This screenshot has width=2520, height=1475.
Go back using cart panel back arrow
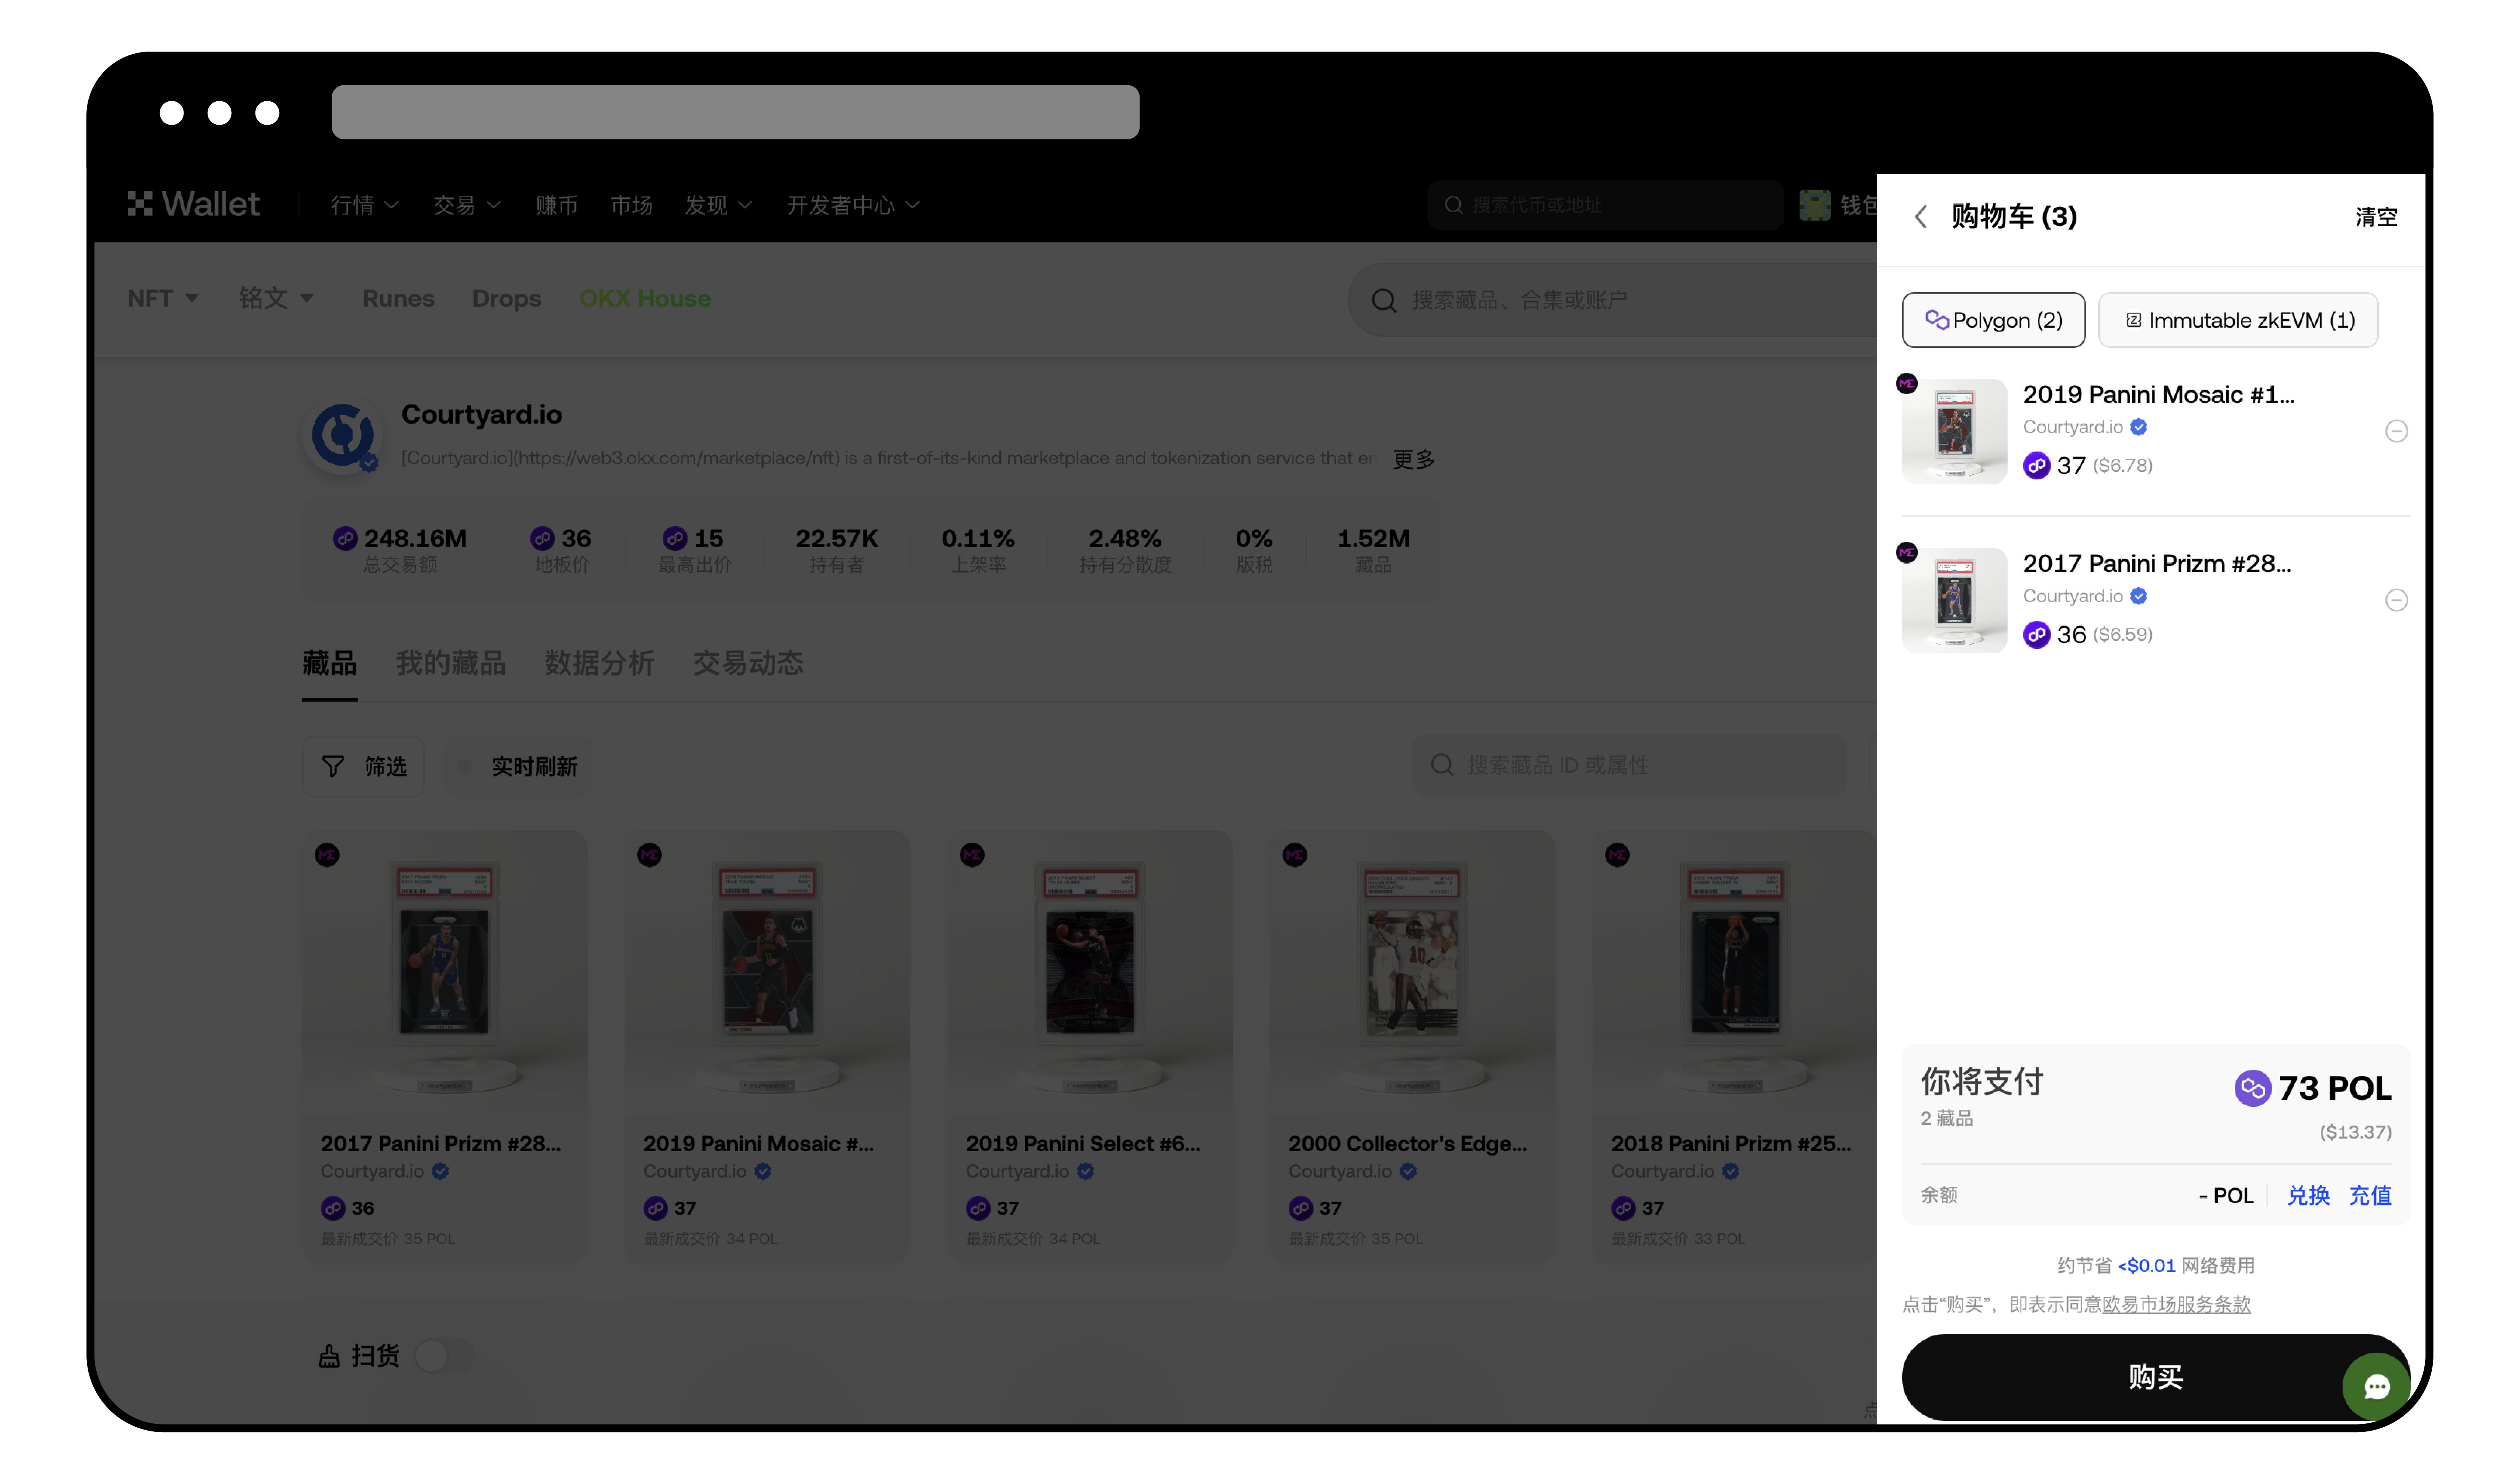(x=1920, y=217)
